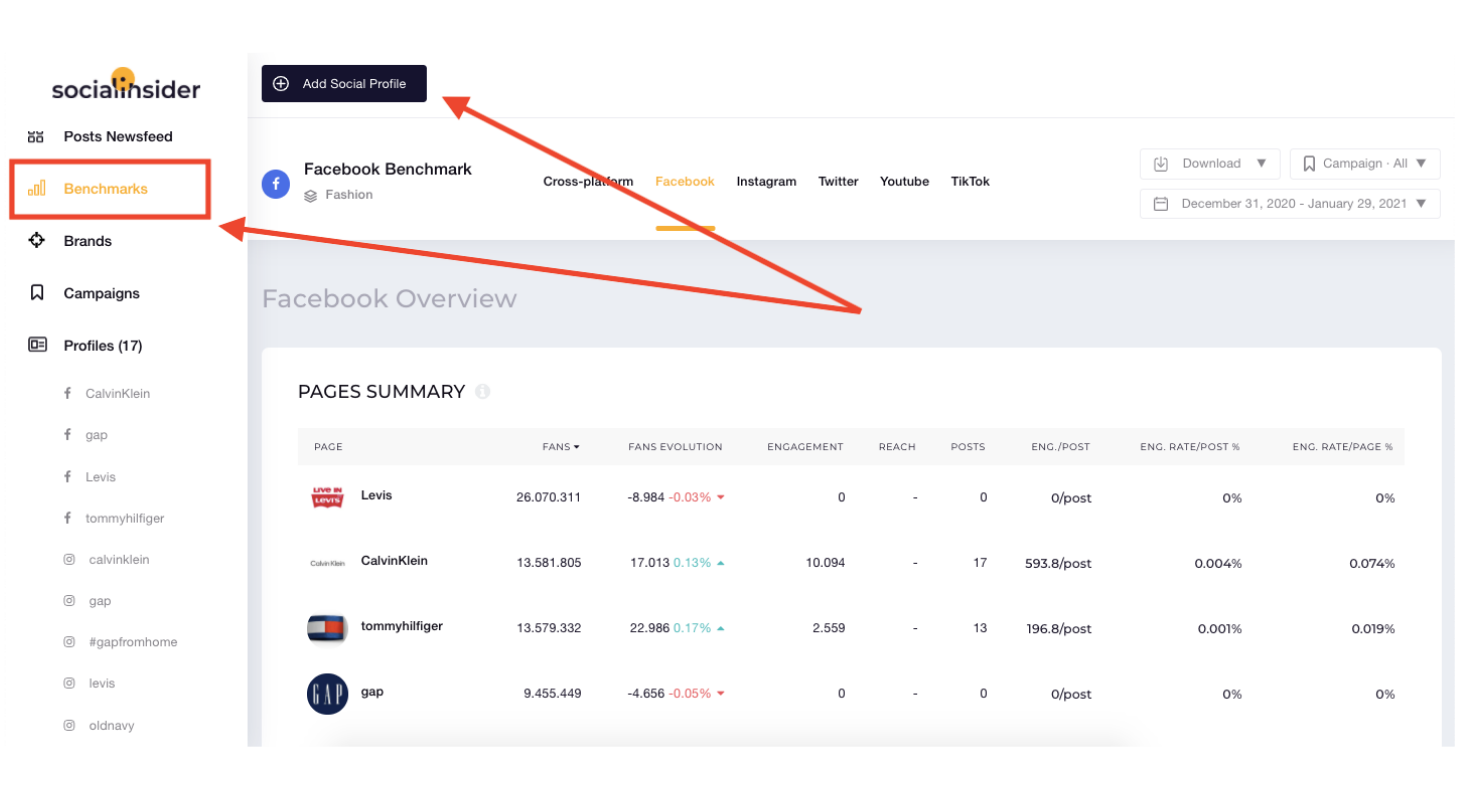Image resolution: width=1460 pixels, height=800 pixels.
Task: Click CalvinKlein 593.8/post value
Action: [x=1058, y=563]
